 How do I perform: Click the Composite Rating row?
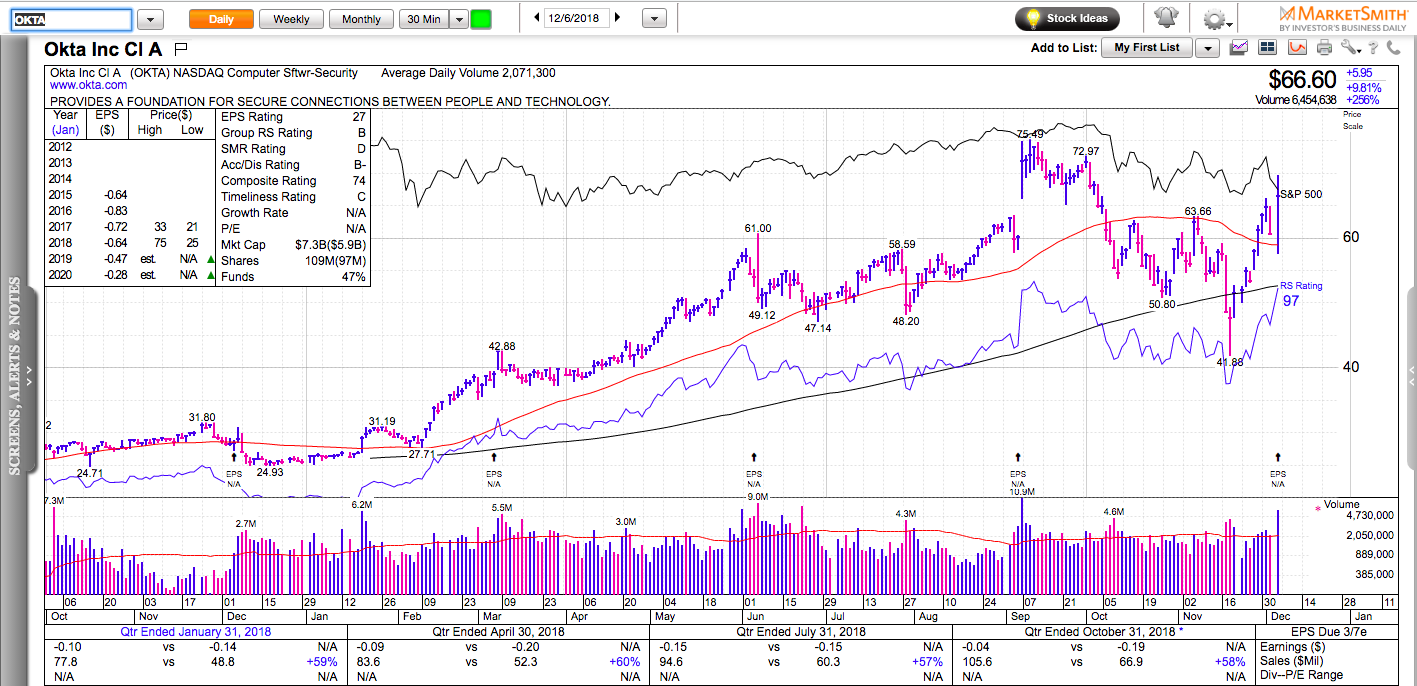pos(293,181)
